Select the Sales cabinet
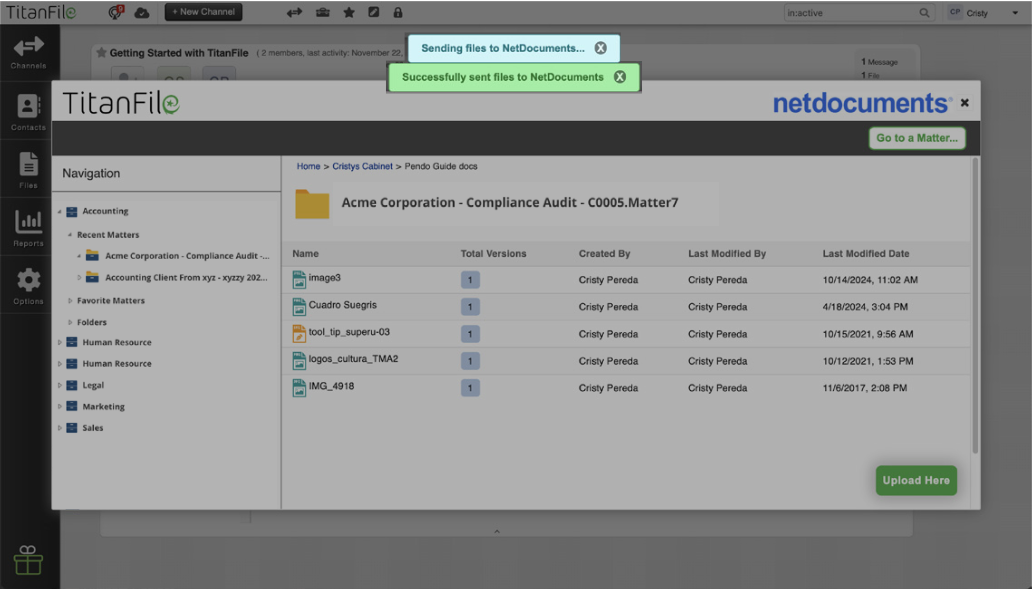 pyautogui.click(x=93, y=427)
